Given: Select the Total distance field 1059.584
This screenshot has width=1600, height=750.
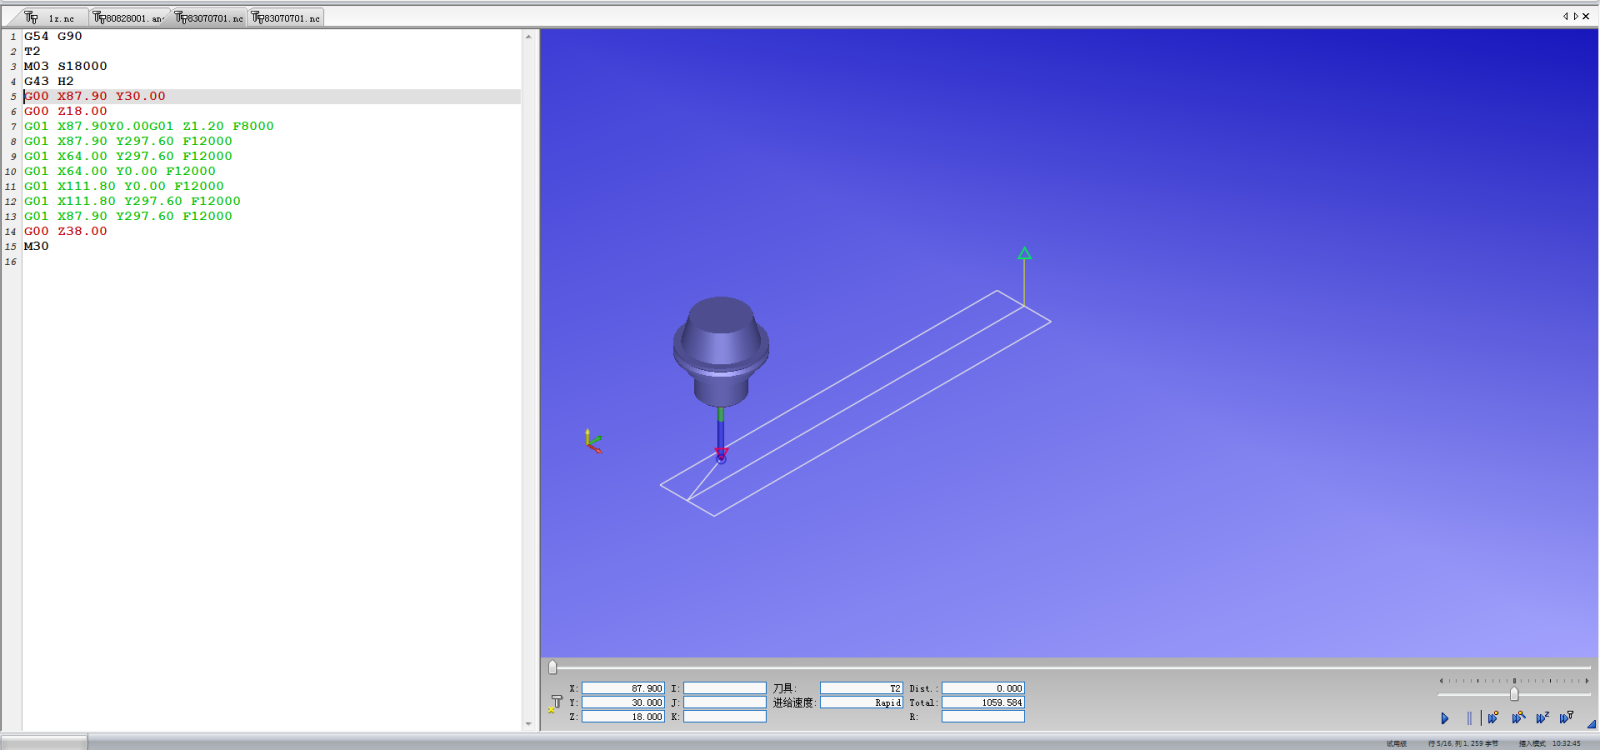Looking at the screenshot, I should pos(983,702).
